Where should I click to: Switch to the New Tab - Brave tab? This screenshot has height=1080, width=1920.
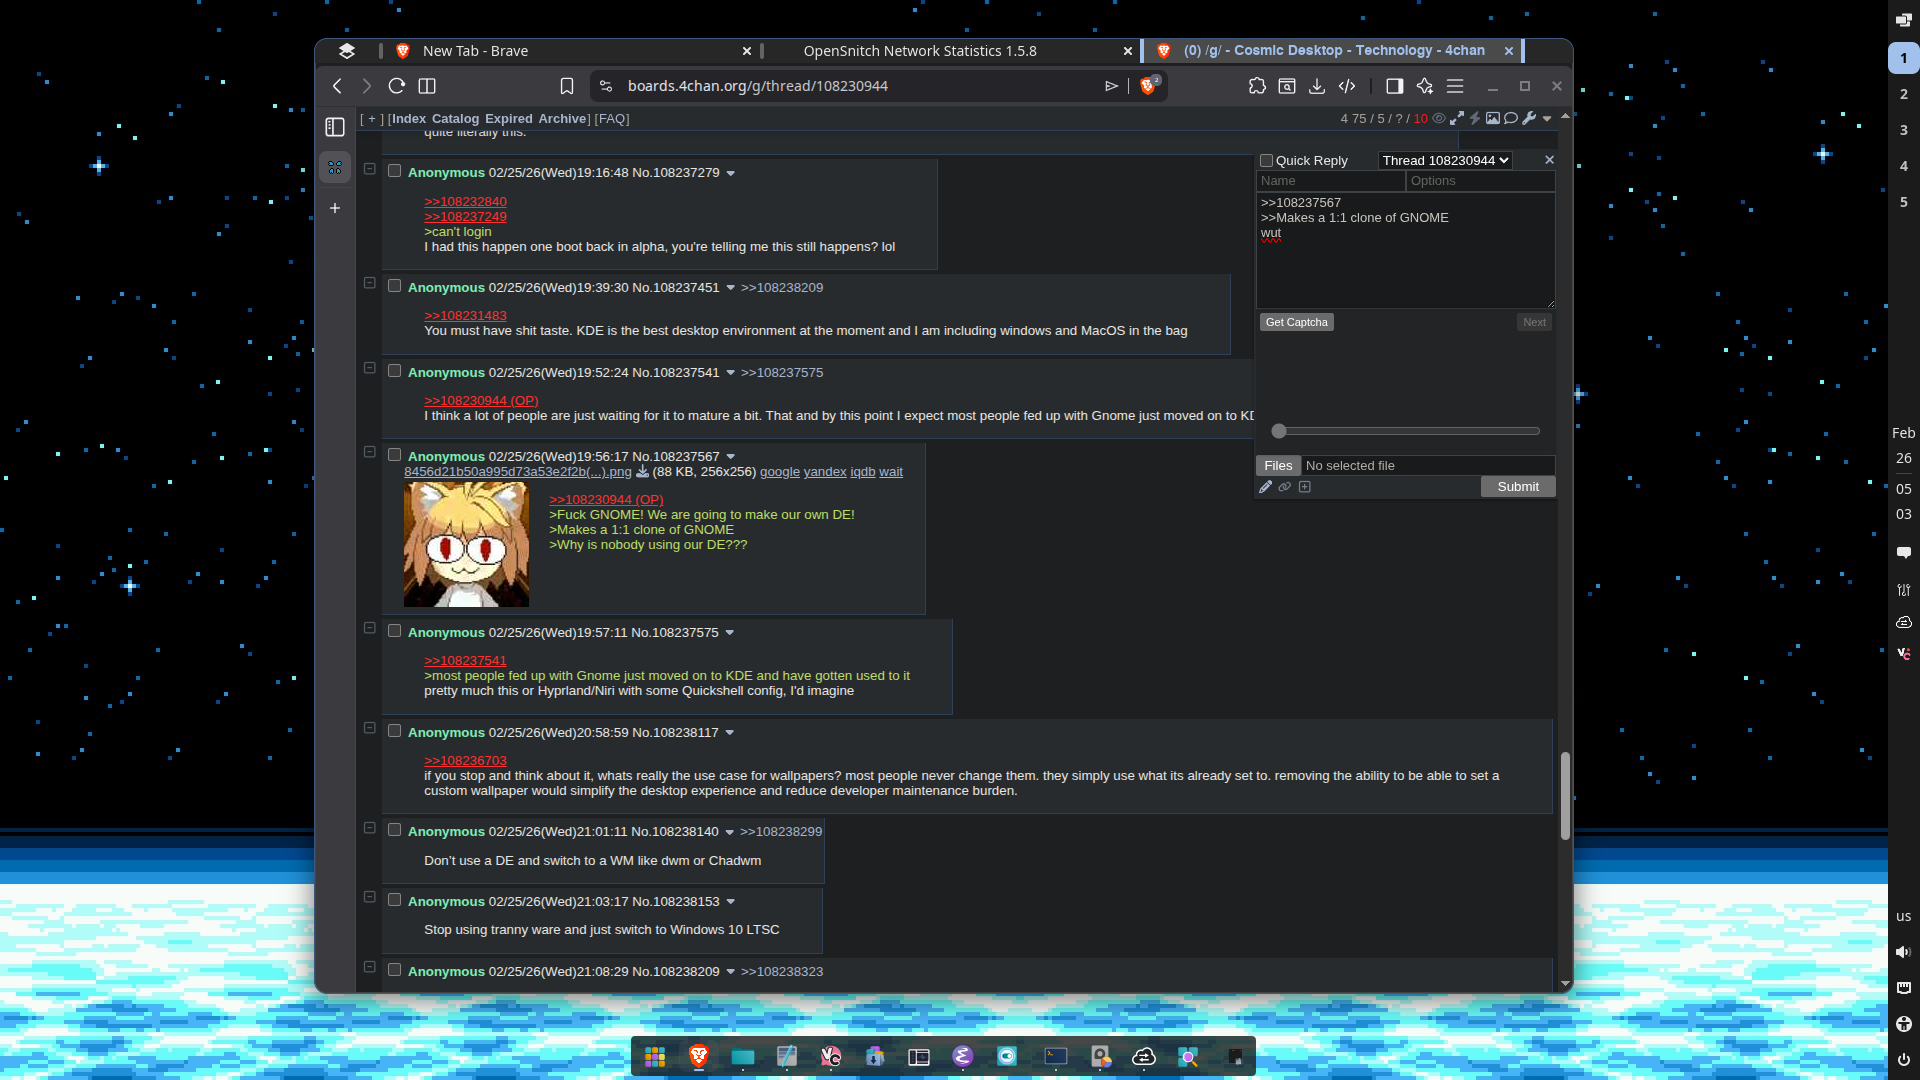point(475,51)
